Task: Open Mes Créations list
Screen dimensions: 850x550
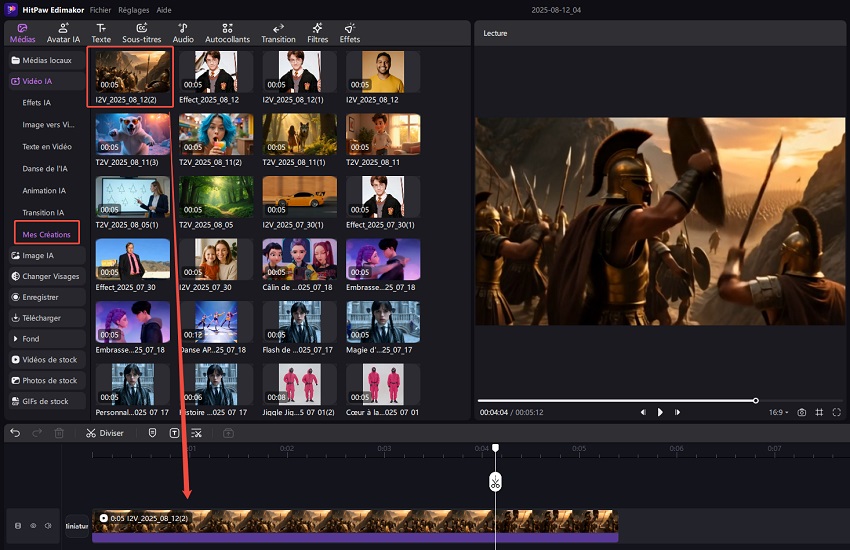Action: pos(47,234)
